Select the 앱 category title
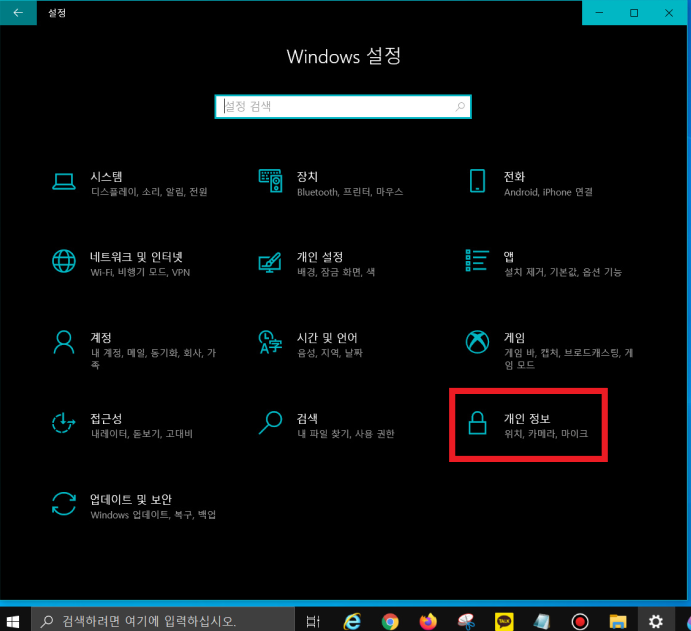The height and width of the screenshot is (631, 691). point(509,256)
